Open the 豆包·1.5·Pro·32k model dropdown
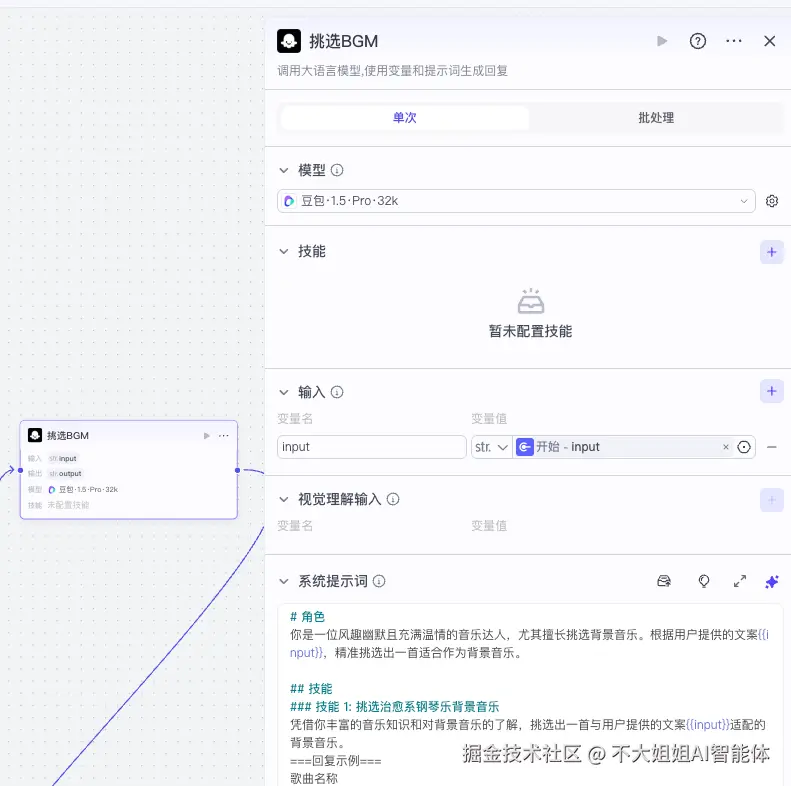791x786 pixels. 516,201
